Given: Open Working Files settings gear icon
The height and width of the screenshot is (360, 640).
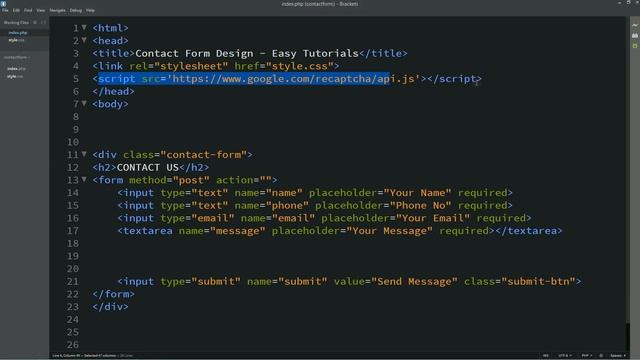Looking at the screenshot, I should point(35,22).
